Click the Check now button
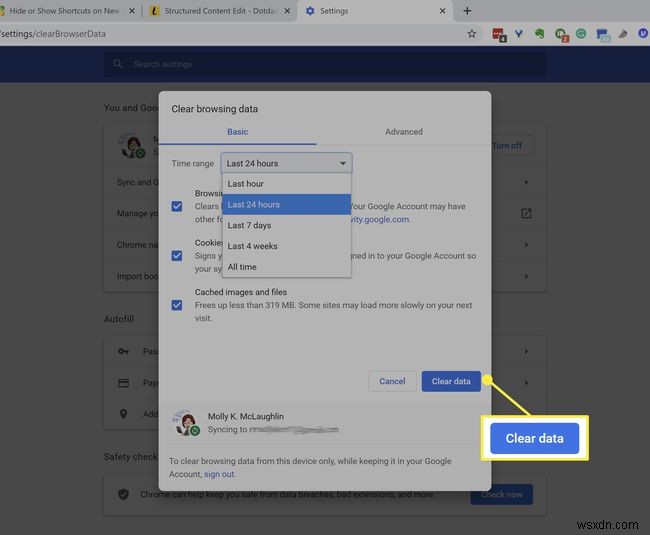650x535 pixels. tap(502, 494)
